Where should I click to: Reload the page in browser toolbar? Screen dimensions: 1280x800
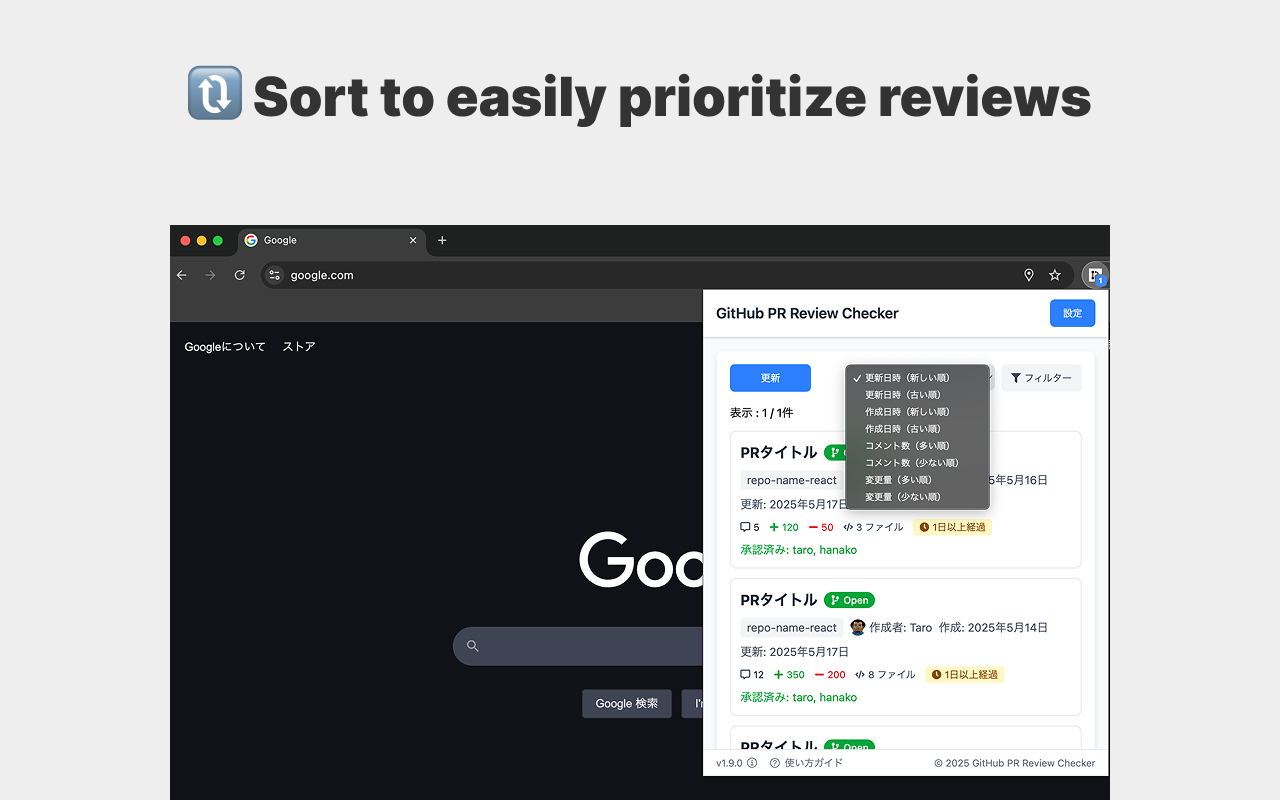240,275
